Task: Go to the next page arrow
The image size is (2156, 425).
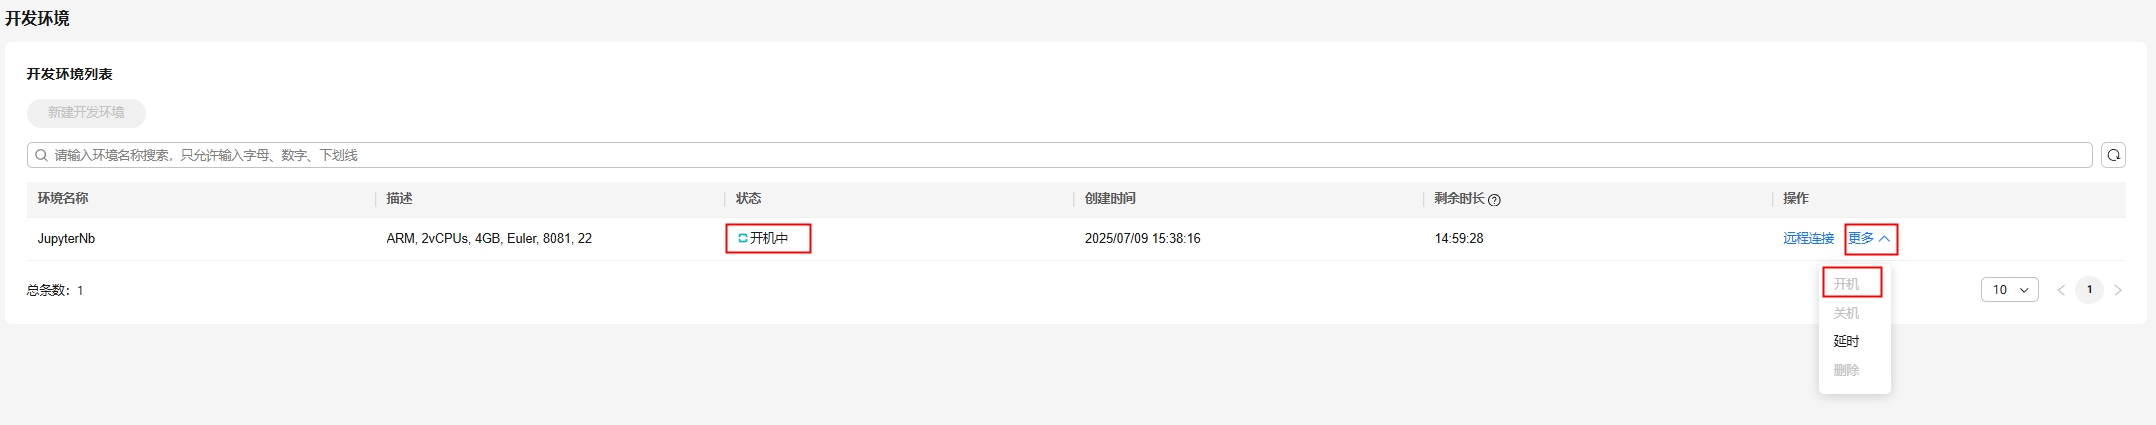Action: pos(2118,290)
